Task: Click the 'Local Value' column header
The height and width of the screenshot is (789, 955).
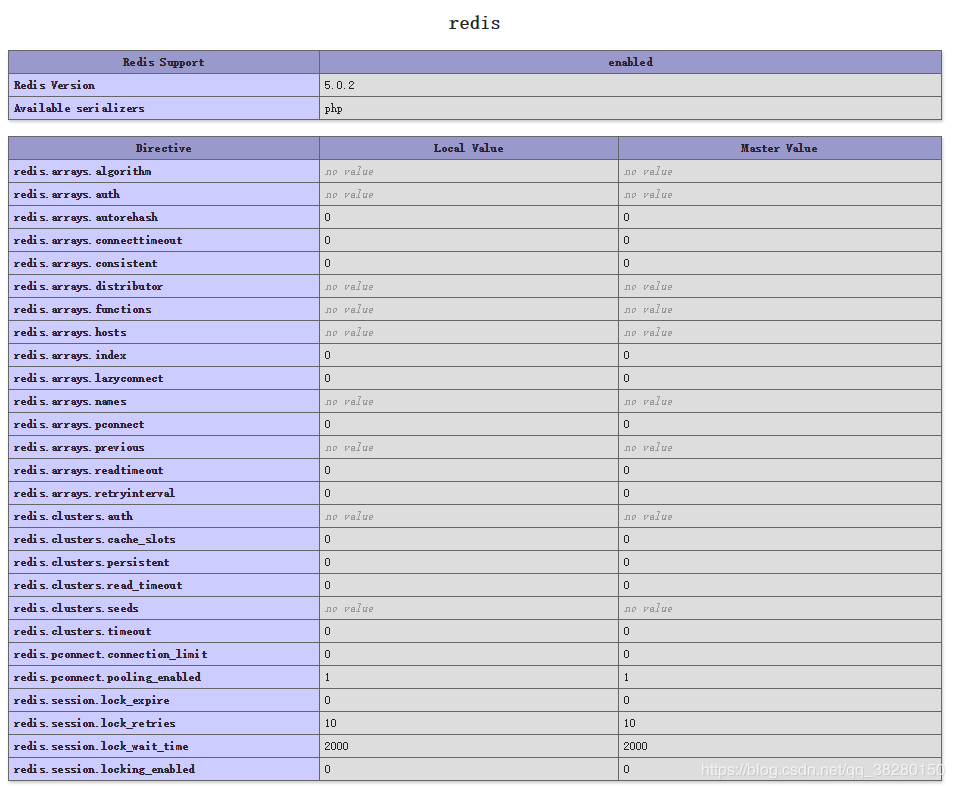Action: coord(469,148)
